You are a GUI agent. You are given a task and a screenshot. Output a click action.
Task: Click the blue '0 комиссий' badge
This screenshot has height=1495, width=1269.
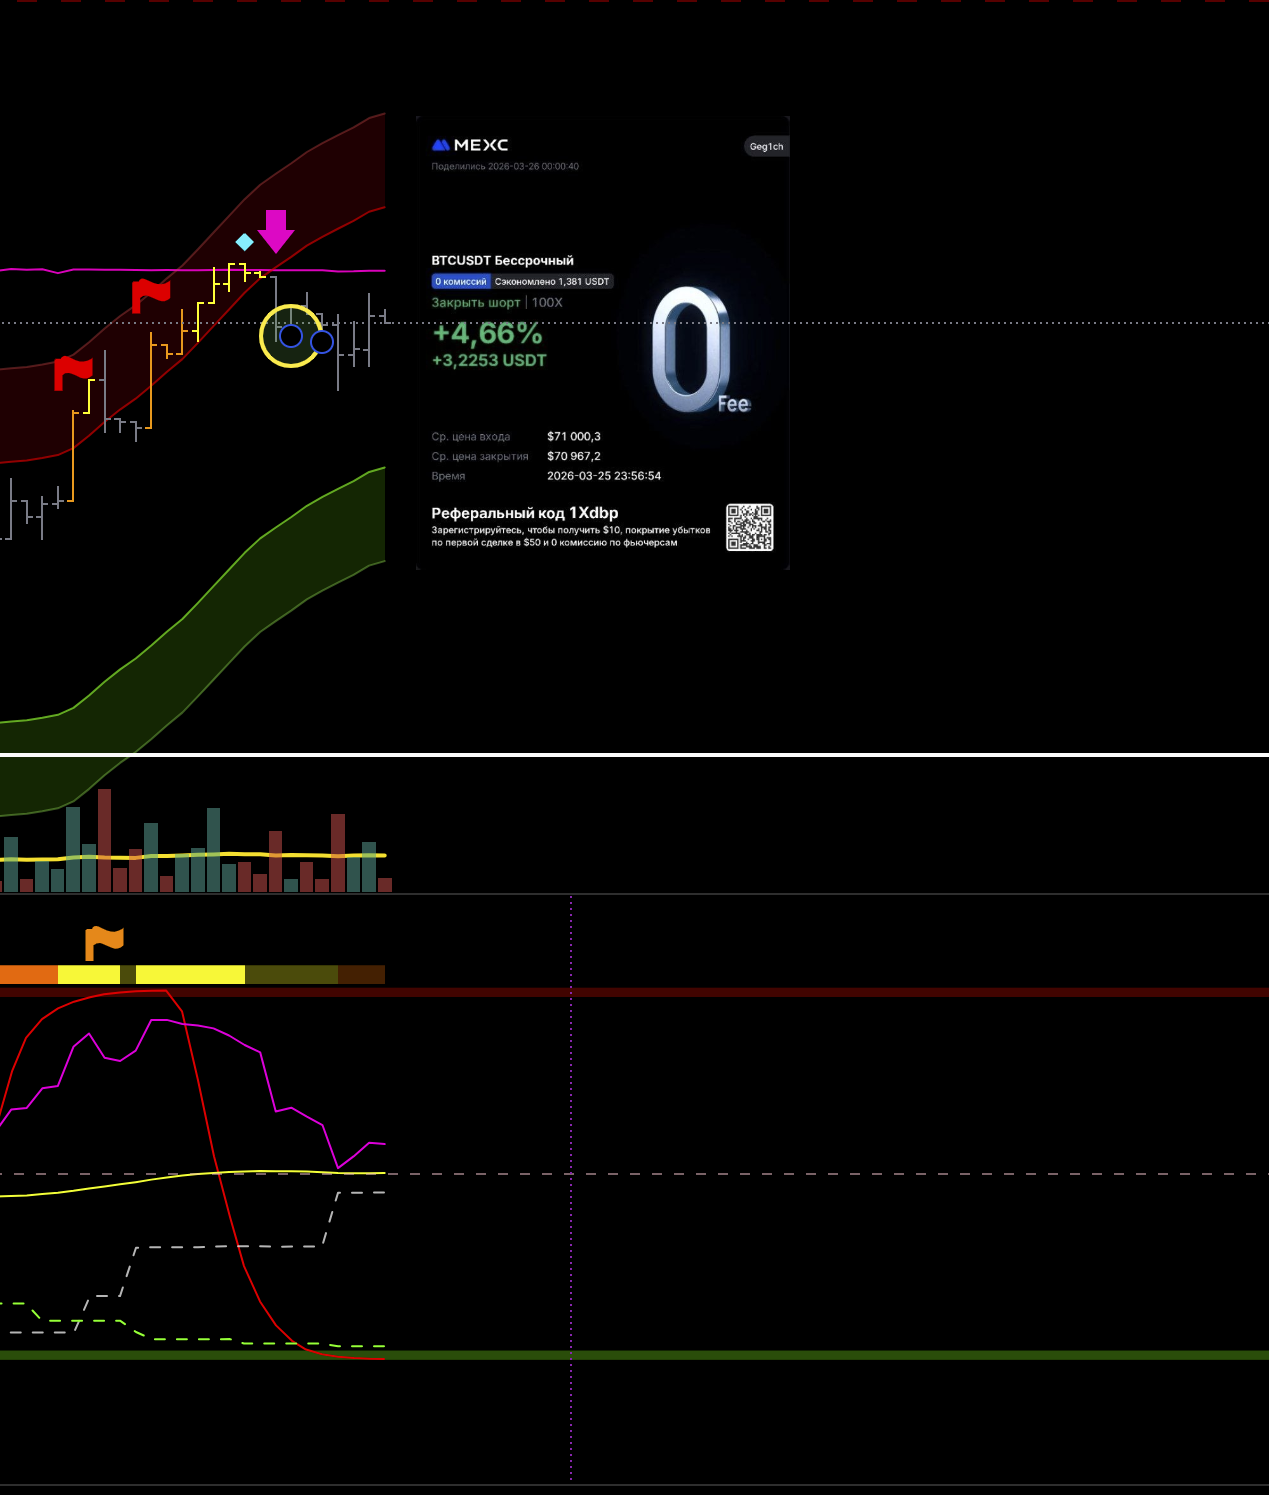pyautogui.click(x=461, y=282)
